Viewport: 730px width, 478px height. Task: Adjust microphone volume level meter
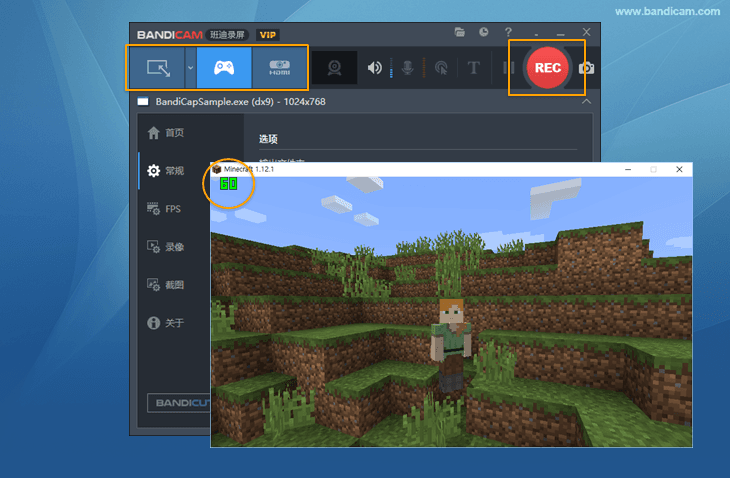(424, 68)
